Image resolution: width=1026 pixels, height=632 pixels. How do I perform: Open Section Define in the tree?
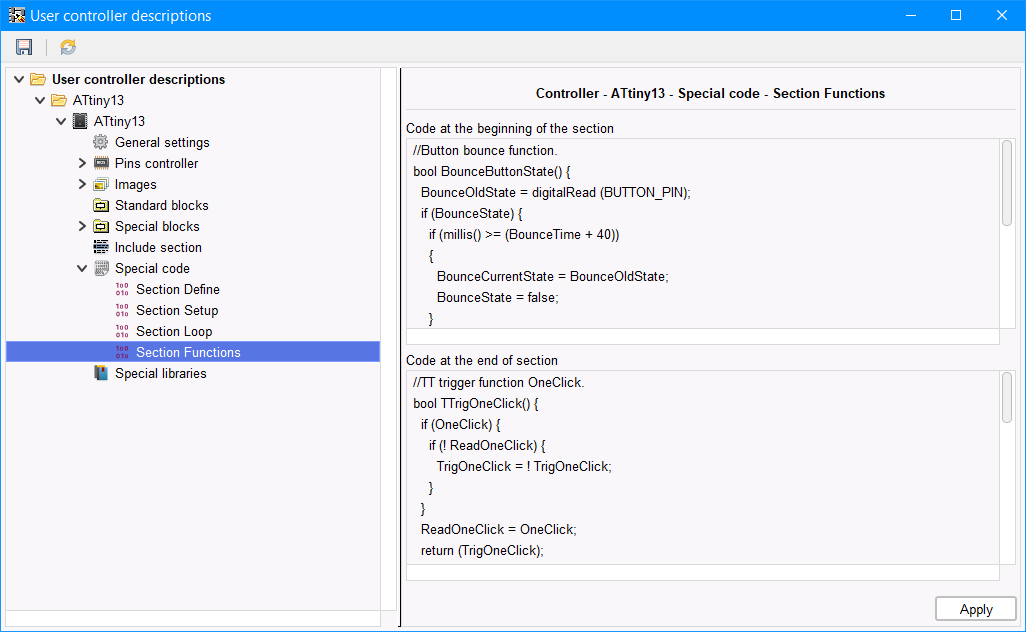pyautogui.click(x=177, y=289)
